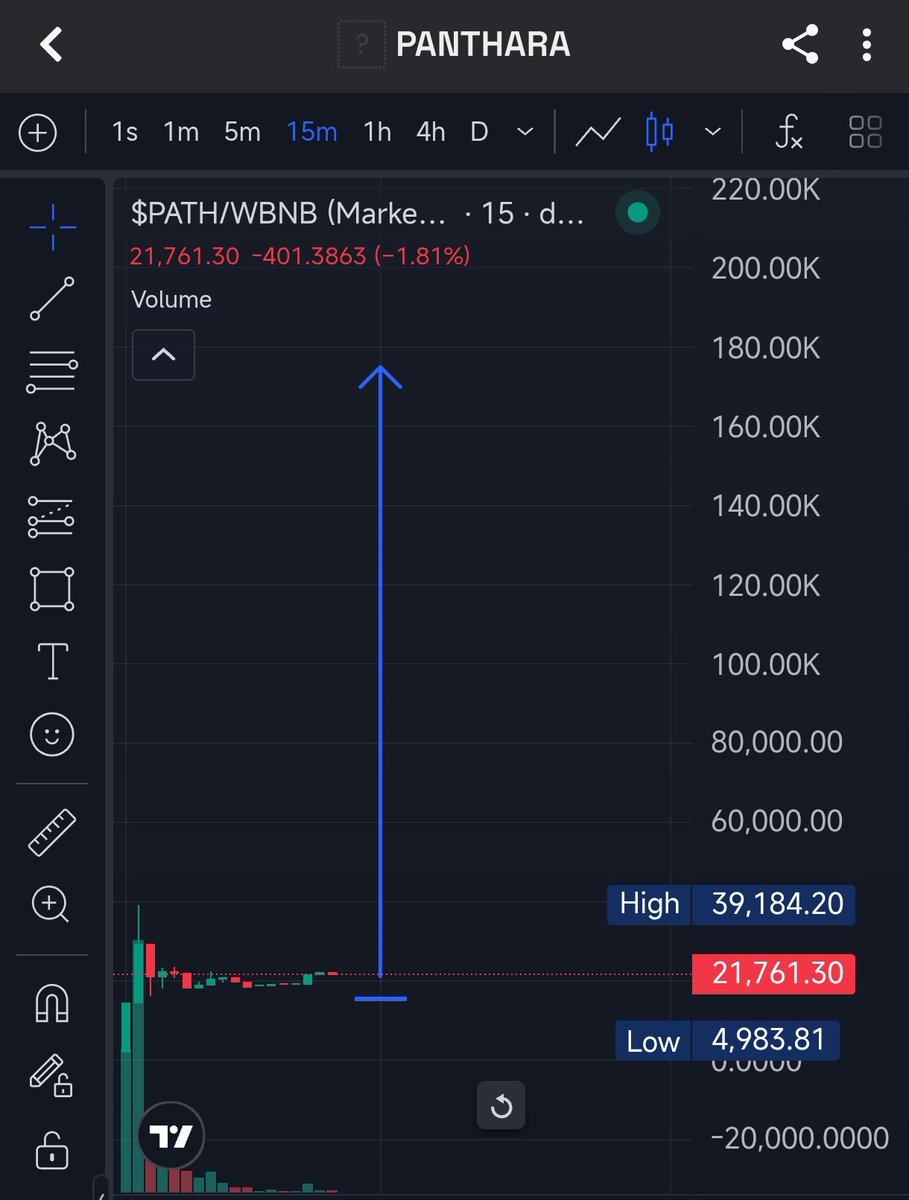Click the High 39,184.20 label
Viewport: 909px width, 1200px height.
[x=731, y=904]
